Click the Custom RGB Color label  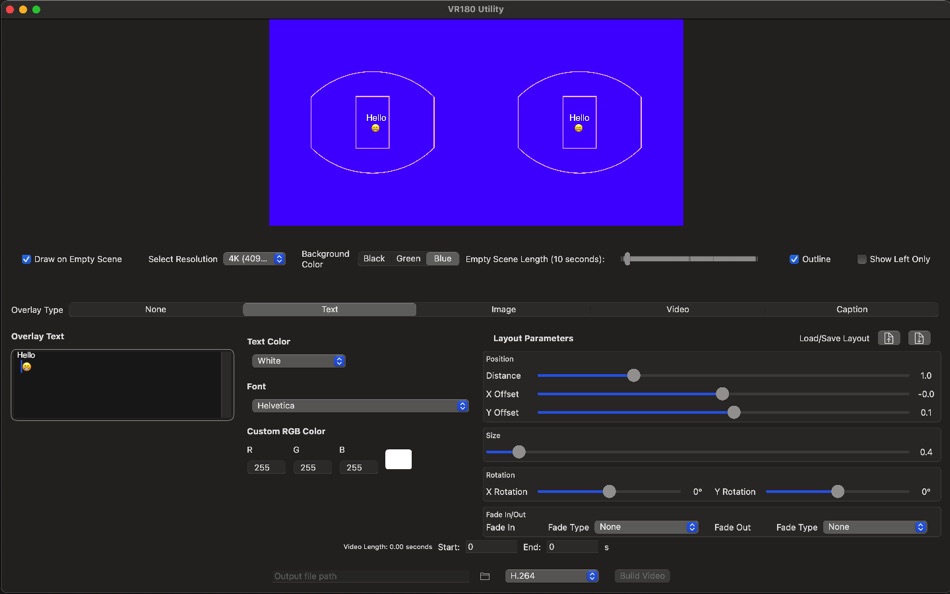(x=286, y=431)
